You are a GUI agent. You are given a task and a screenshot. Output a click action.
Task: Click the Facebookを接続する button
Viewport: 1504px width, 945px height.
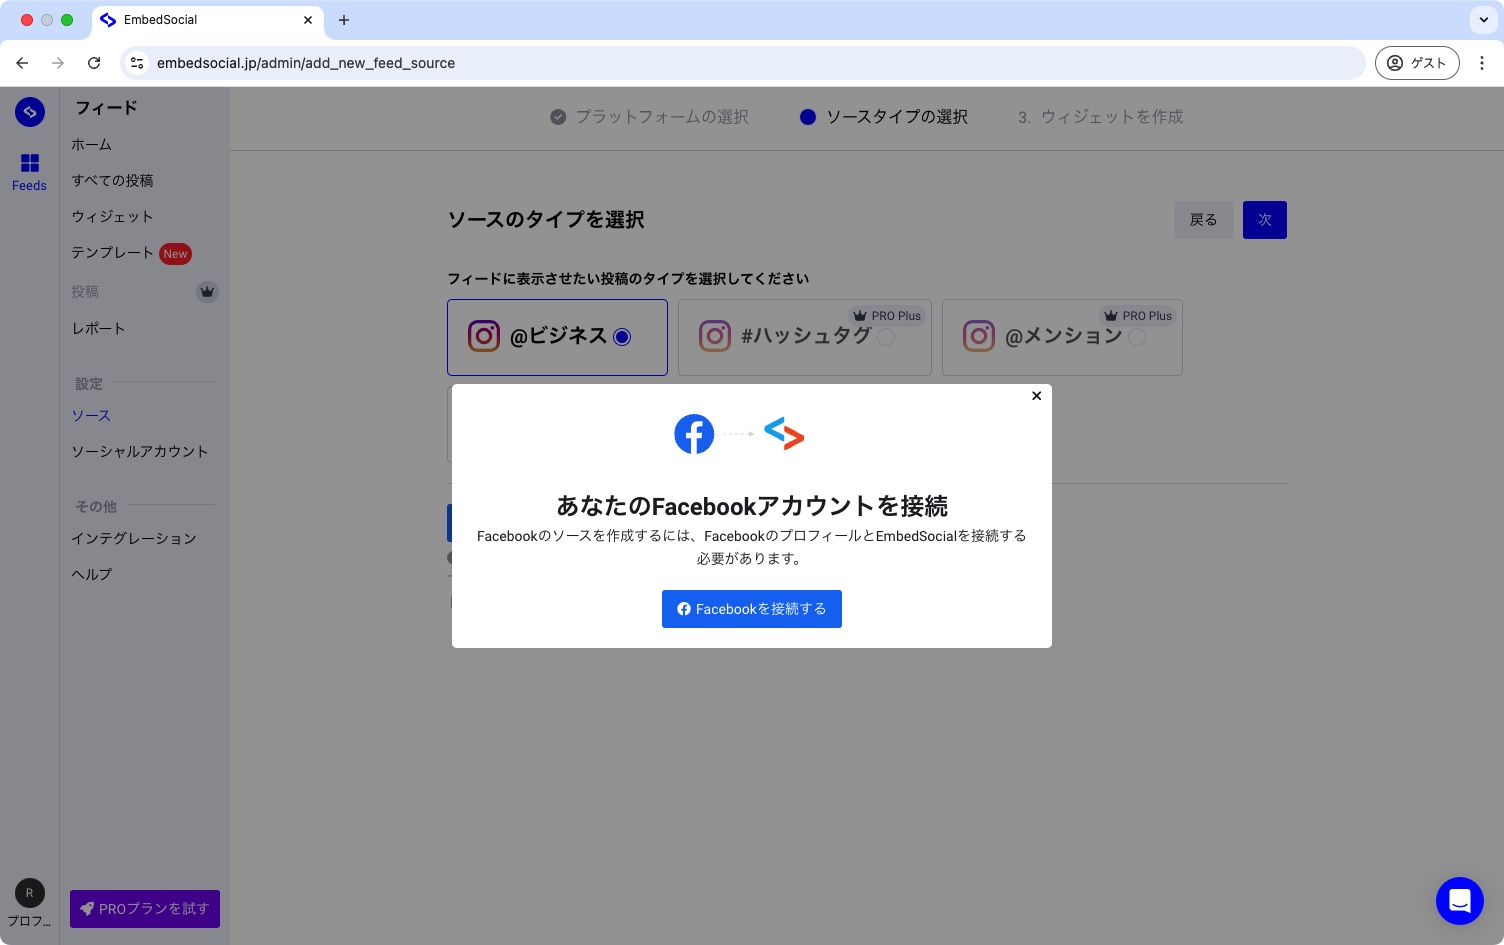click(x=752, y=609)
